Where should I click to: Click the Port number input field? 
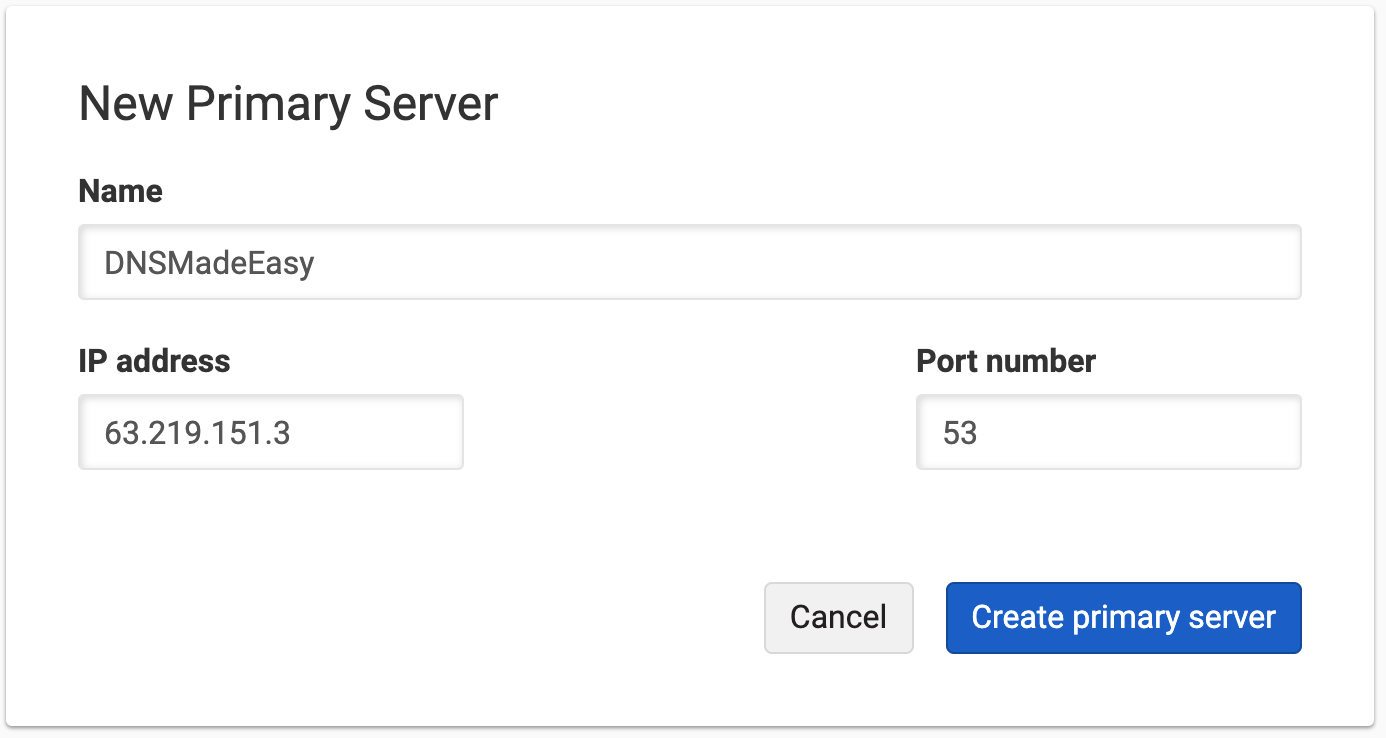1108,431
